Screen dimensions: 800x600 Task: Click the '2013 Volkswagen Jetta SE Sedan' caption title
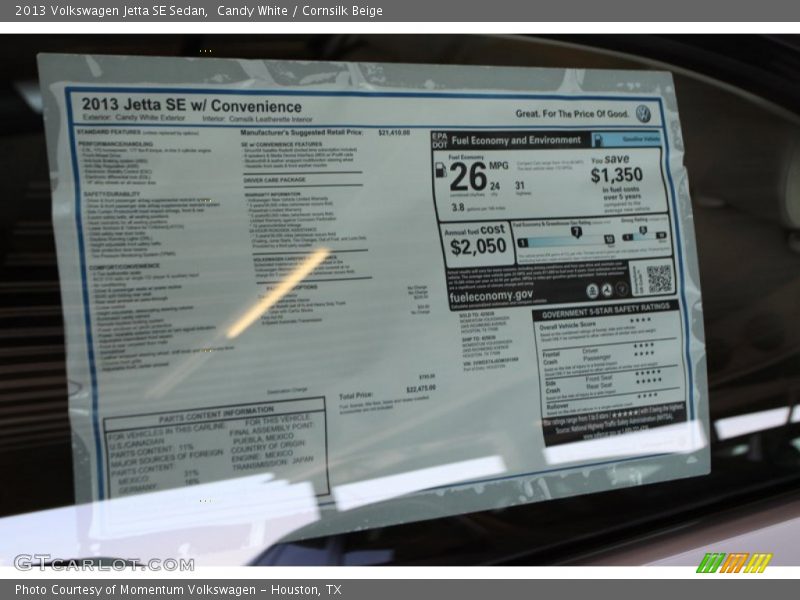[x=111, y=11]
